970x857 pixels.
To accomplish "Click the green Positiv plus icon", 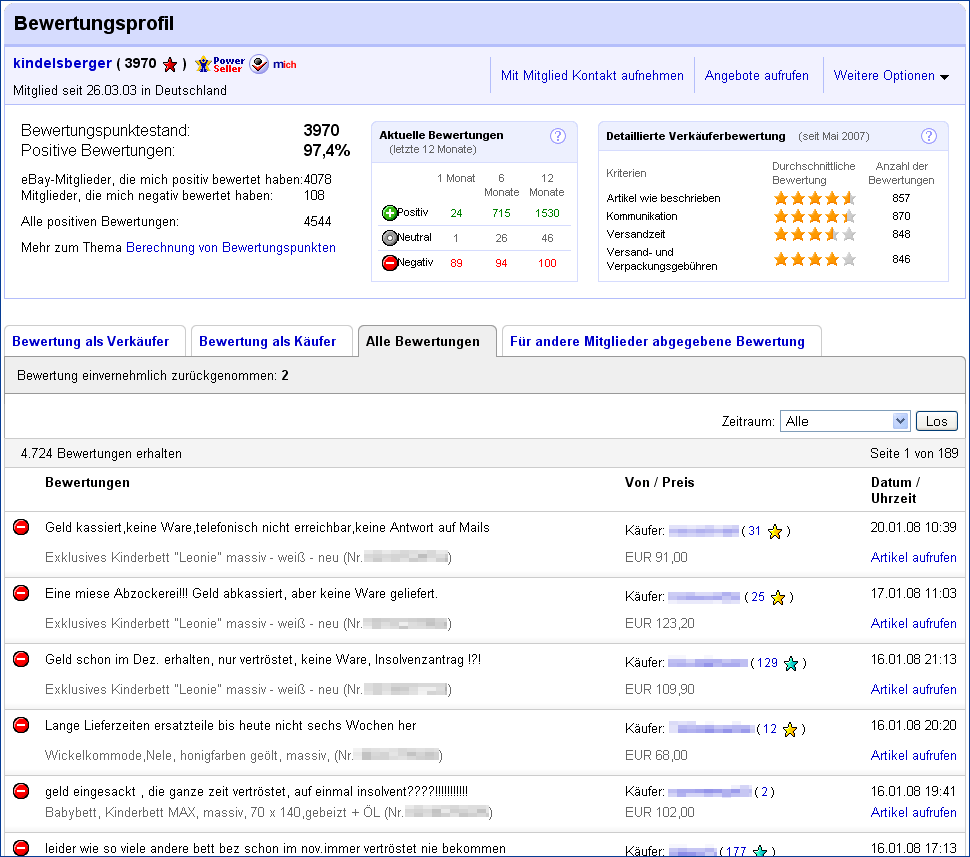I will click(x=390, y=213).
